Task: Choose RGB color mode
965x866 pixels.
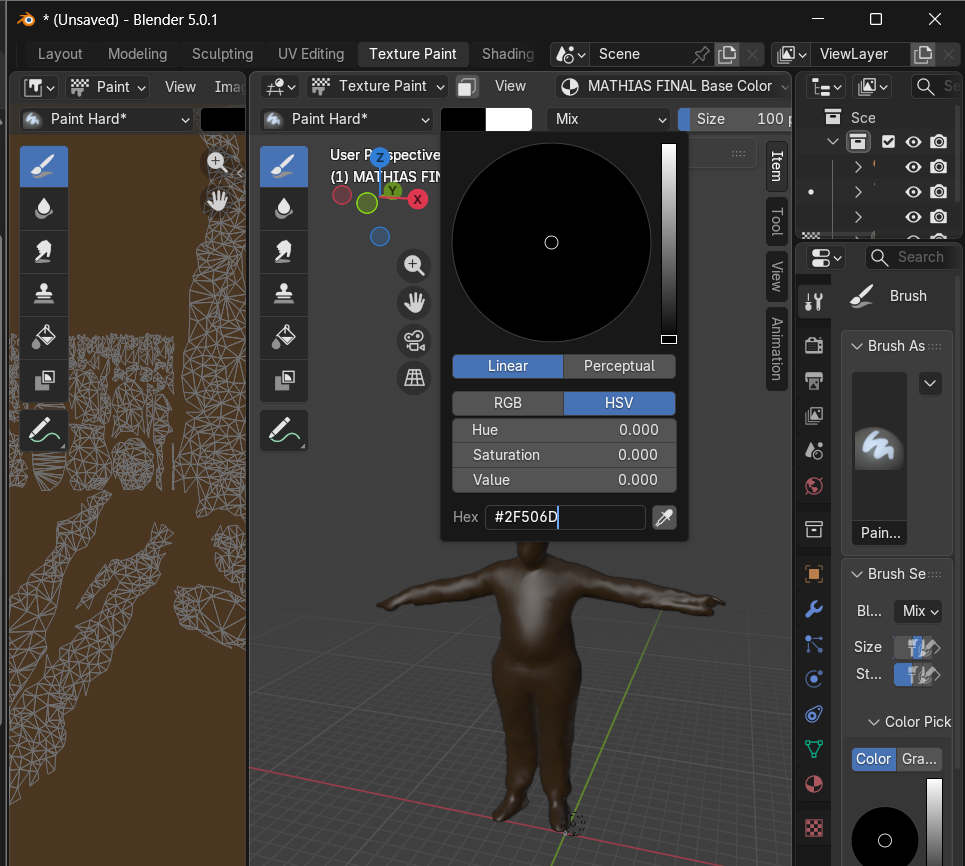Action: coord(507,403)
